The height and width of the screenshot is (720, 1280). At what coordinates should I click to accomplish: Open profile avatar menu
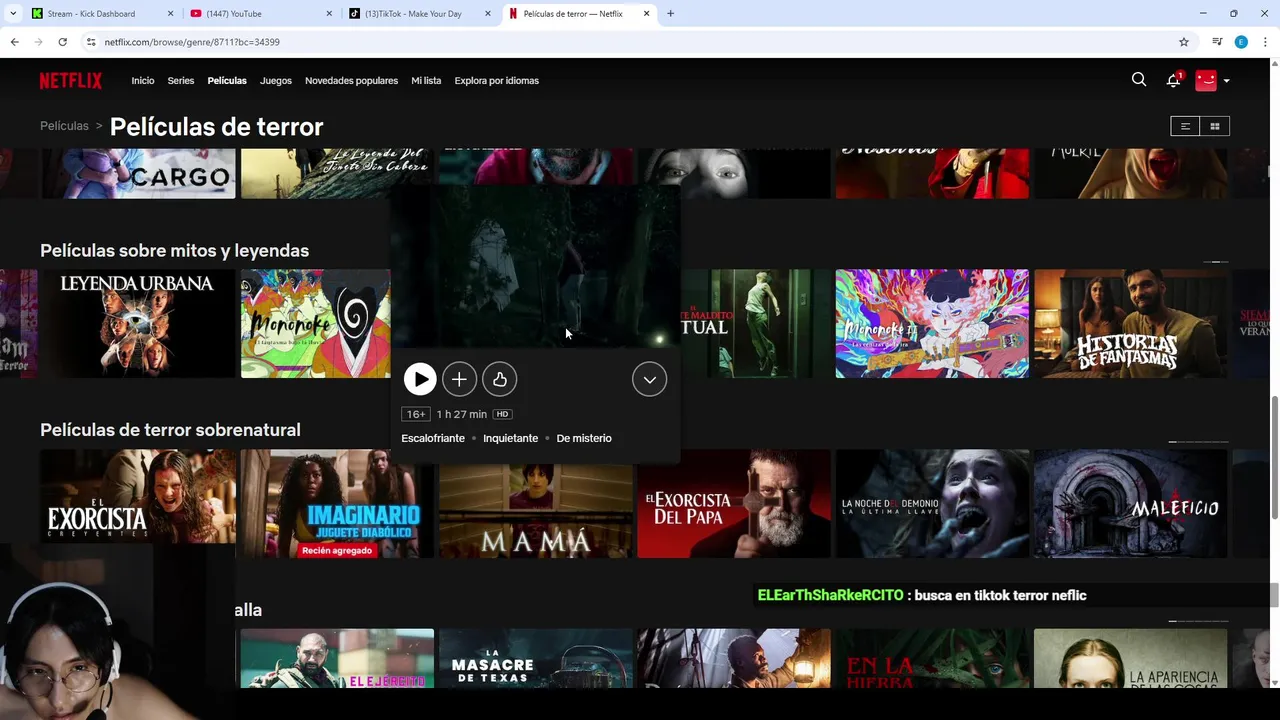(1206, 80)
